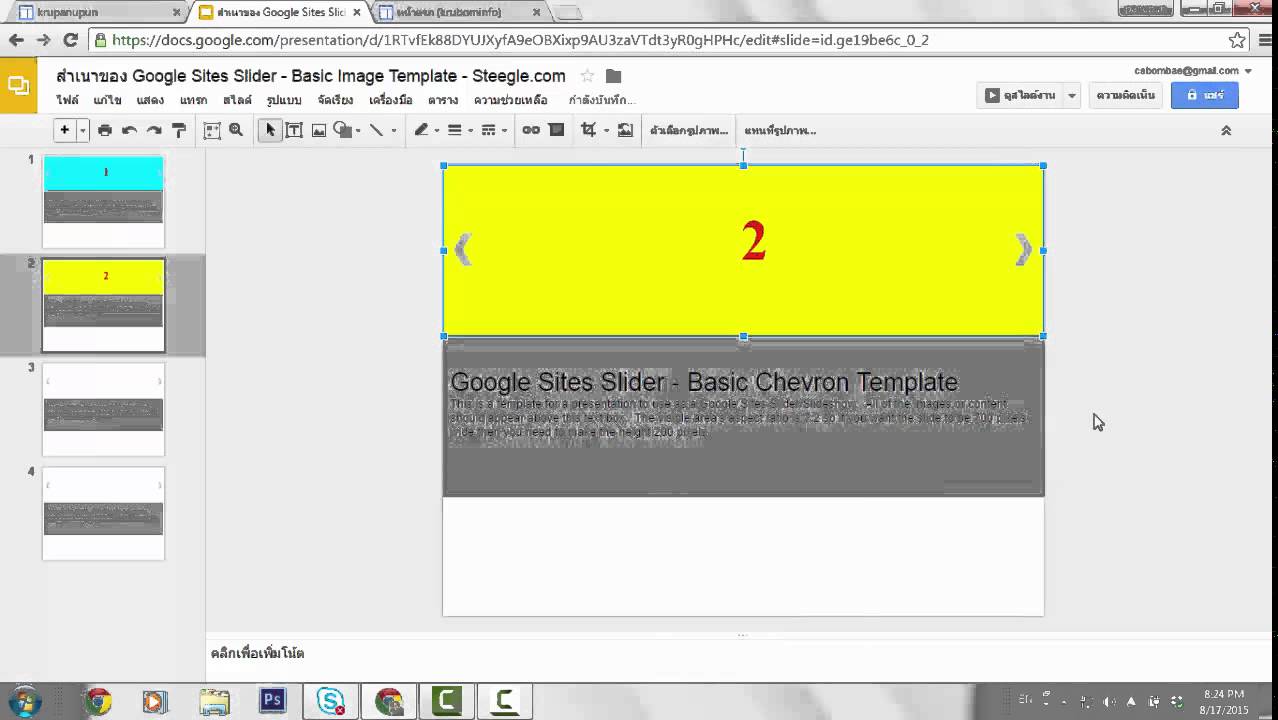Move presentation using the folder icon

point(613,76)
